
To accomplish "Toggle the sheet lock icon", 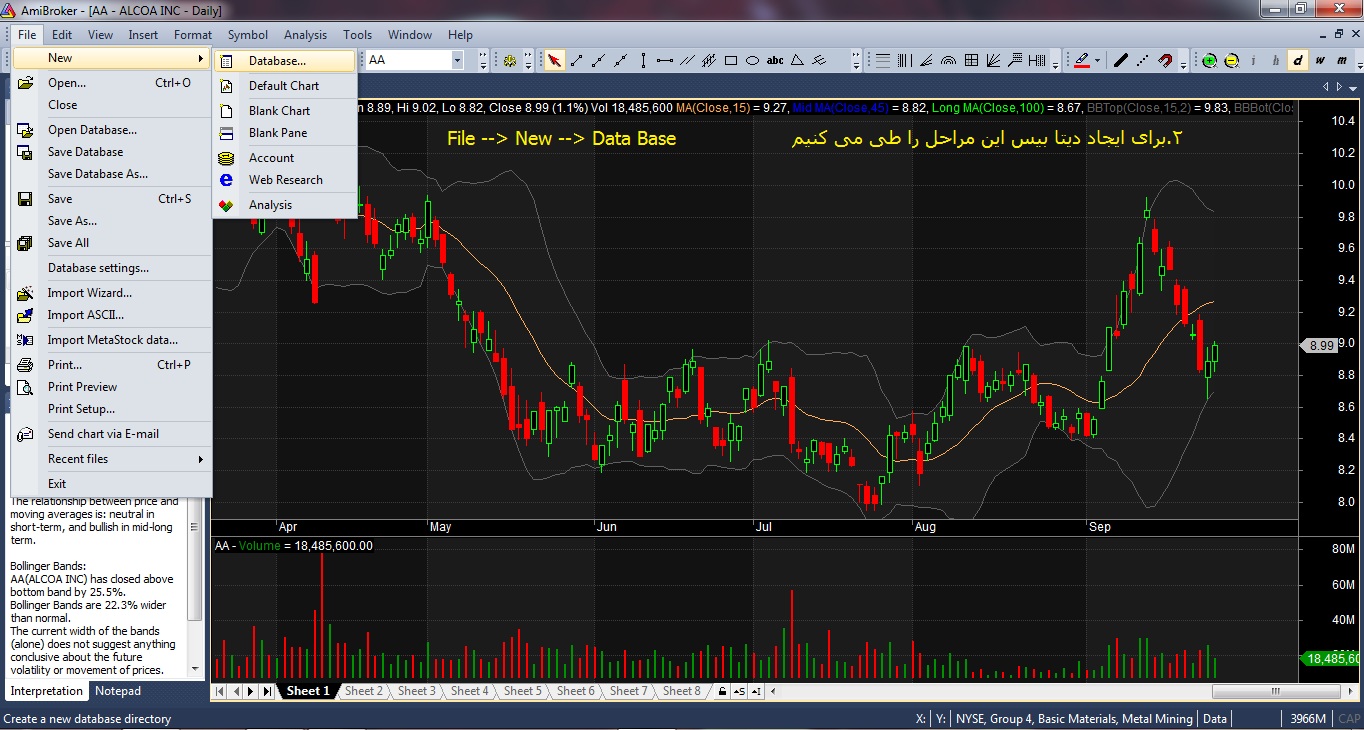I will 722,691.
